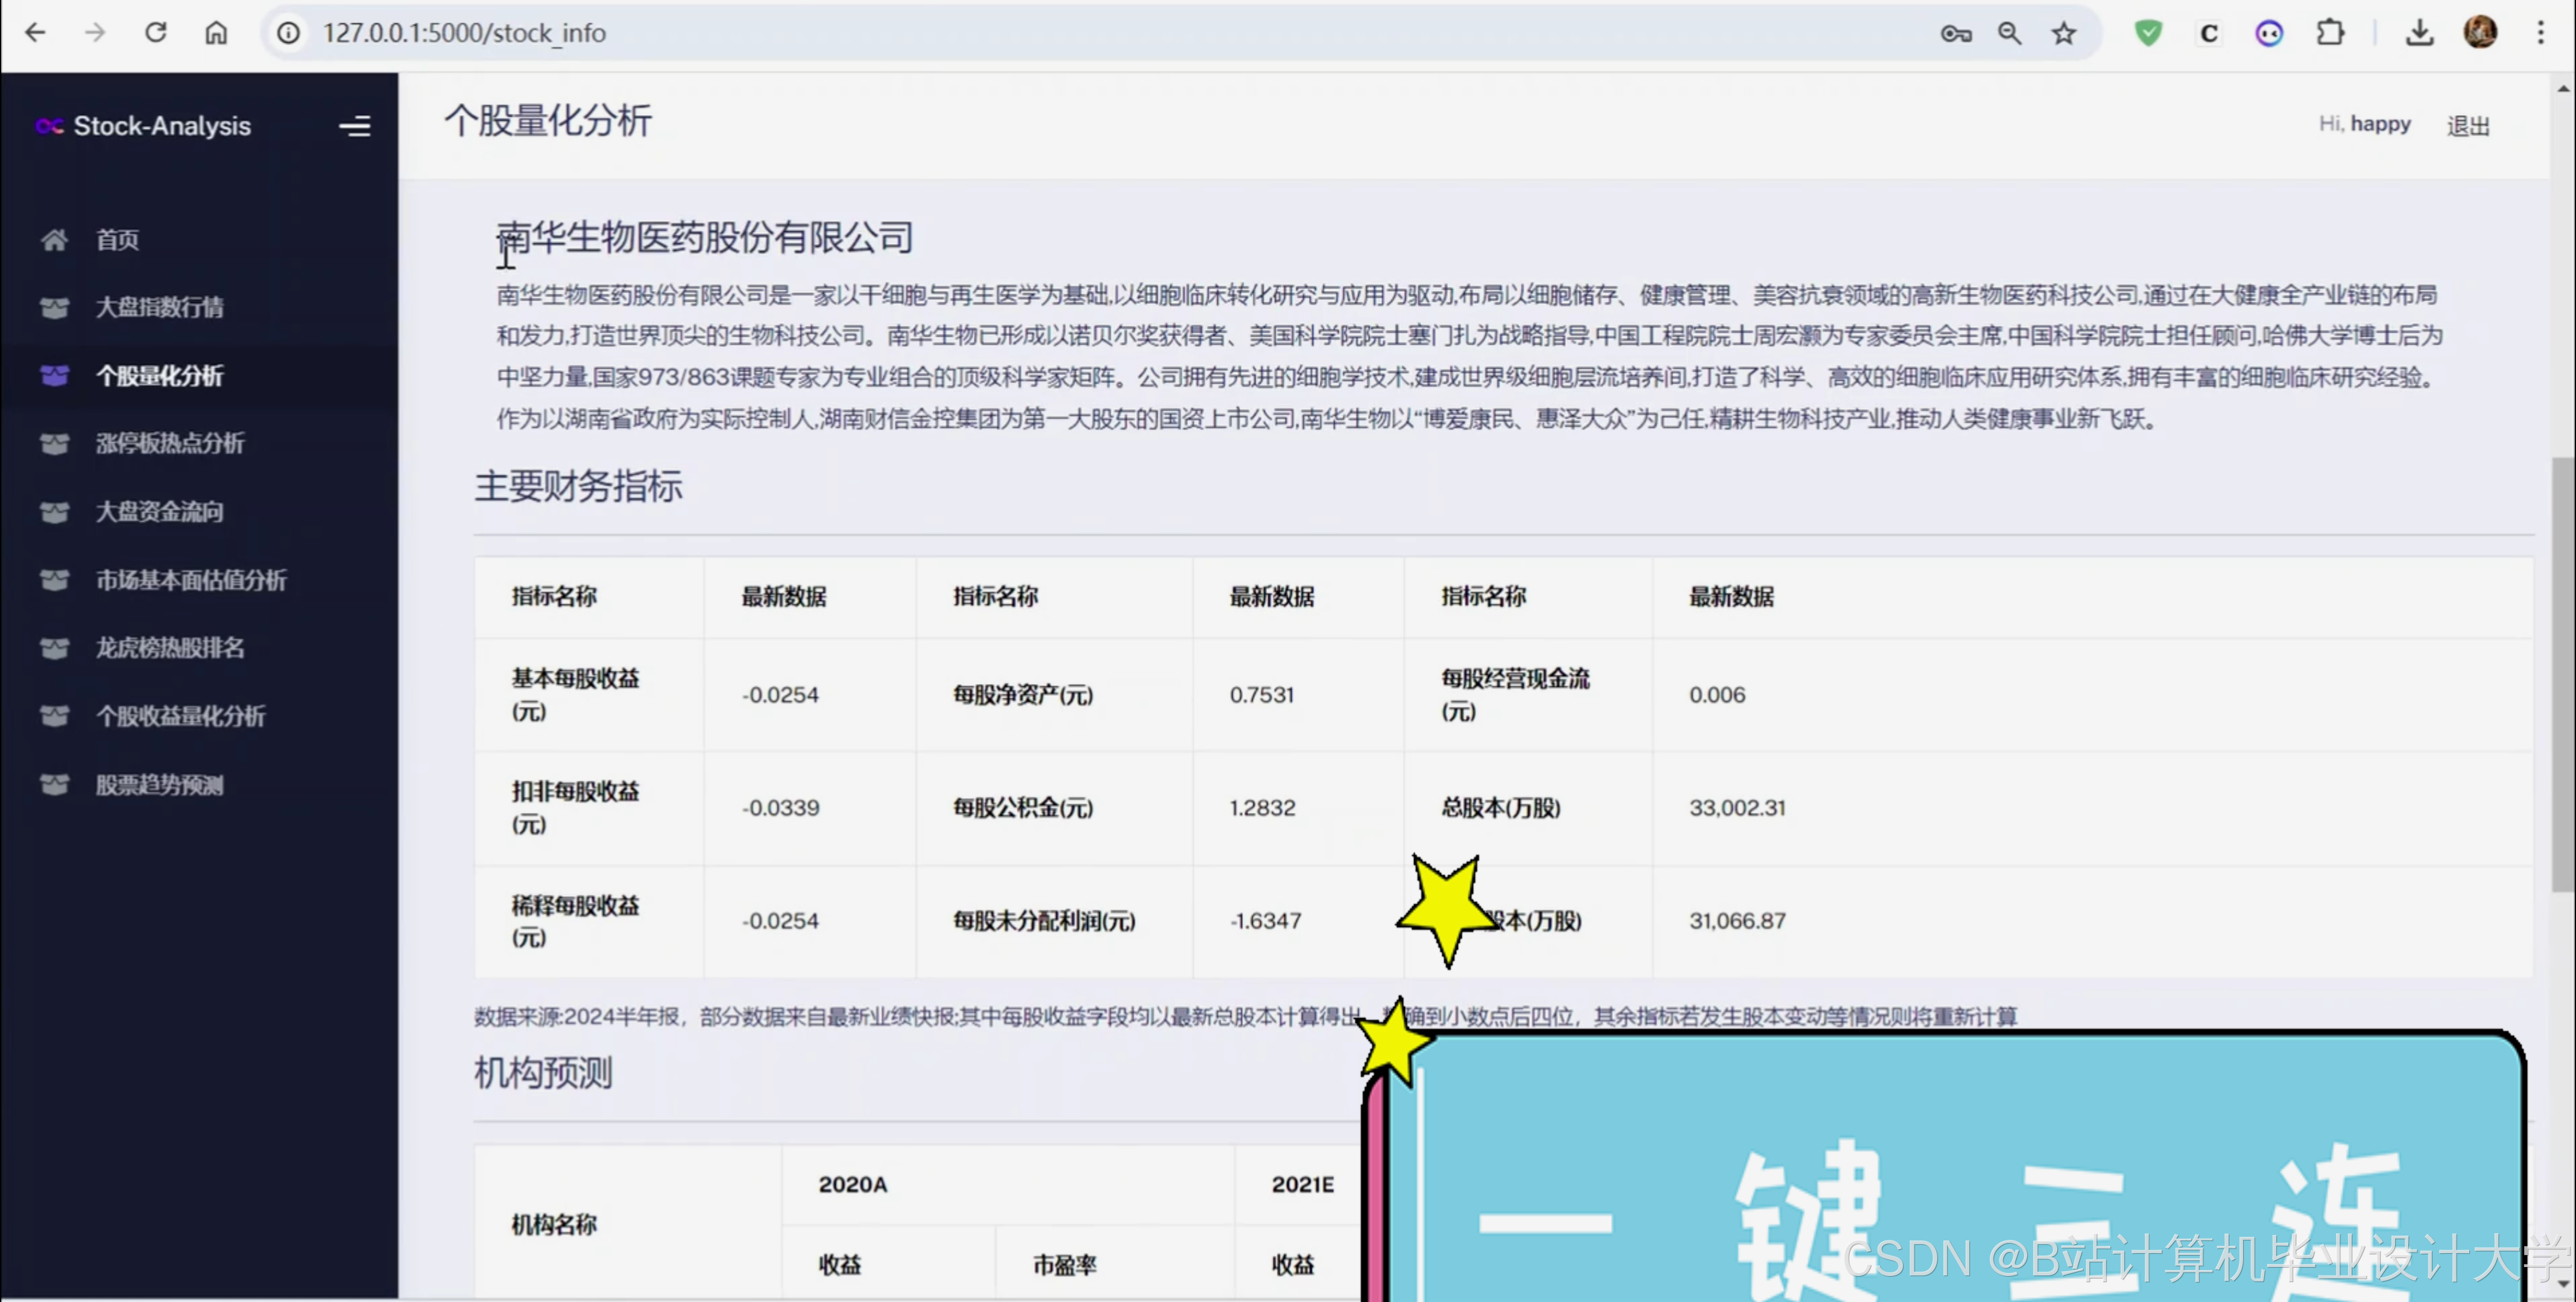2576x1302 pixels.
Task: Open the browser downloads icon
Action: [2419, 33]
